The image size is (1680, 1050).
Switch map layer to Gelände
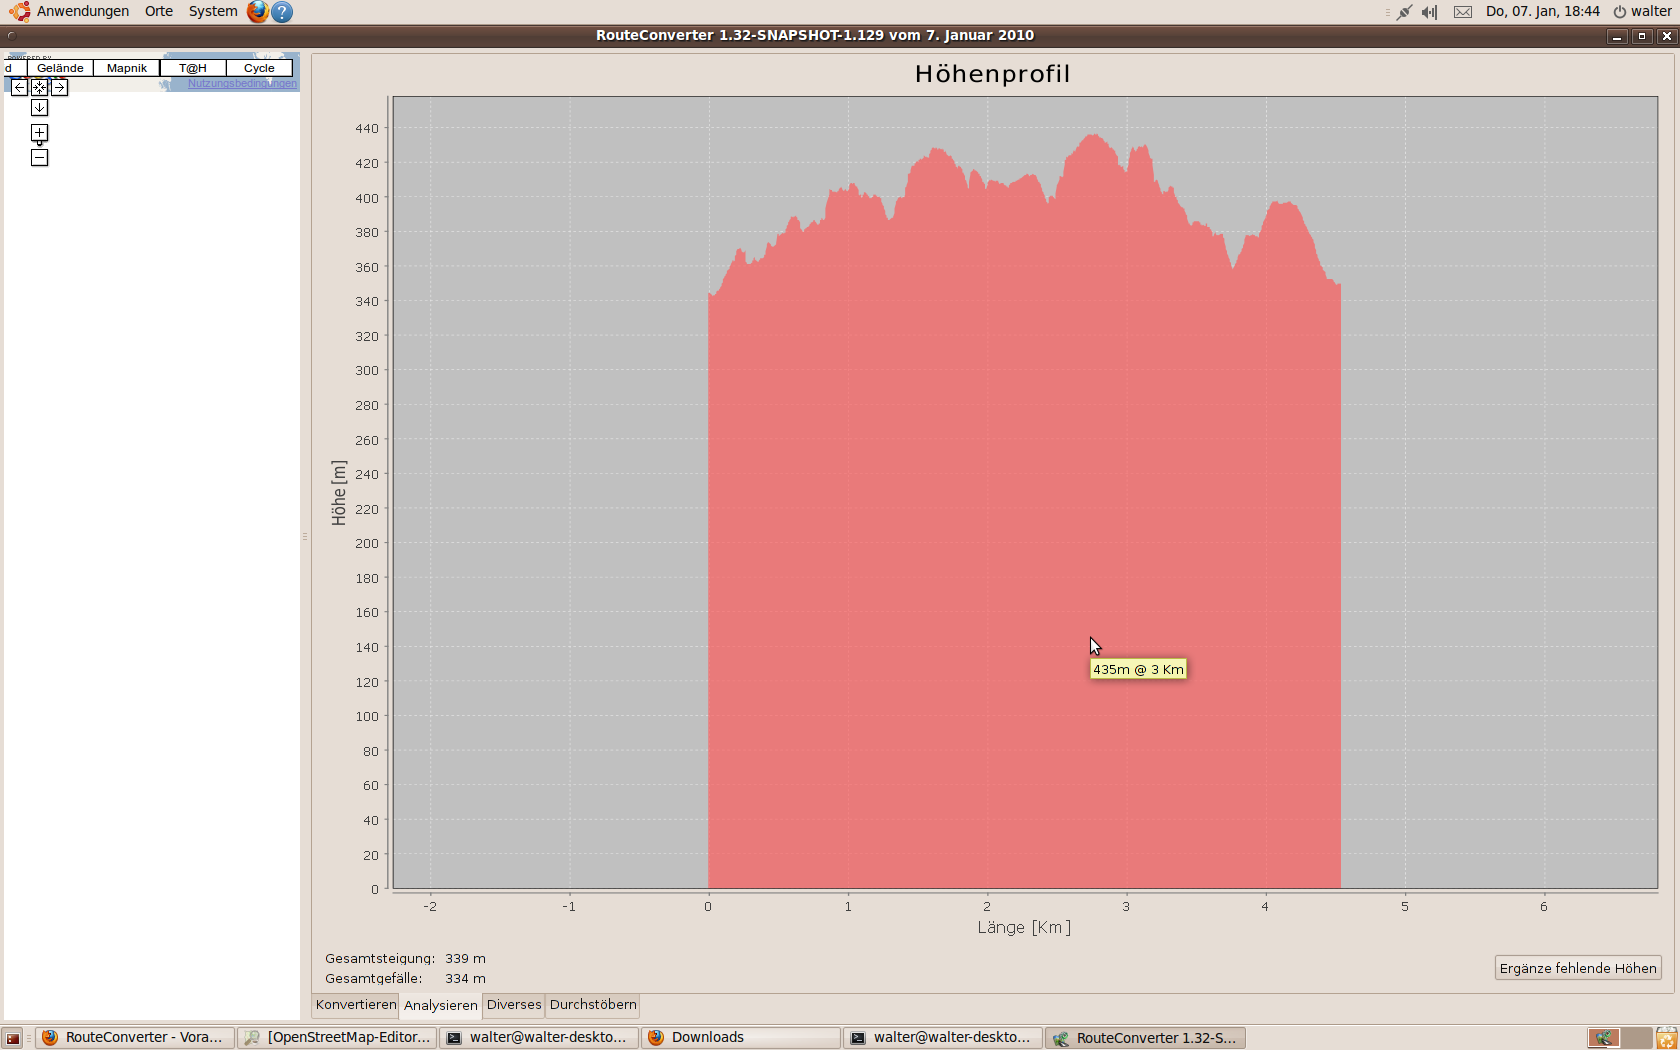click(x=60, y=68)
